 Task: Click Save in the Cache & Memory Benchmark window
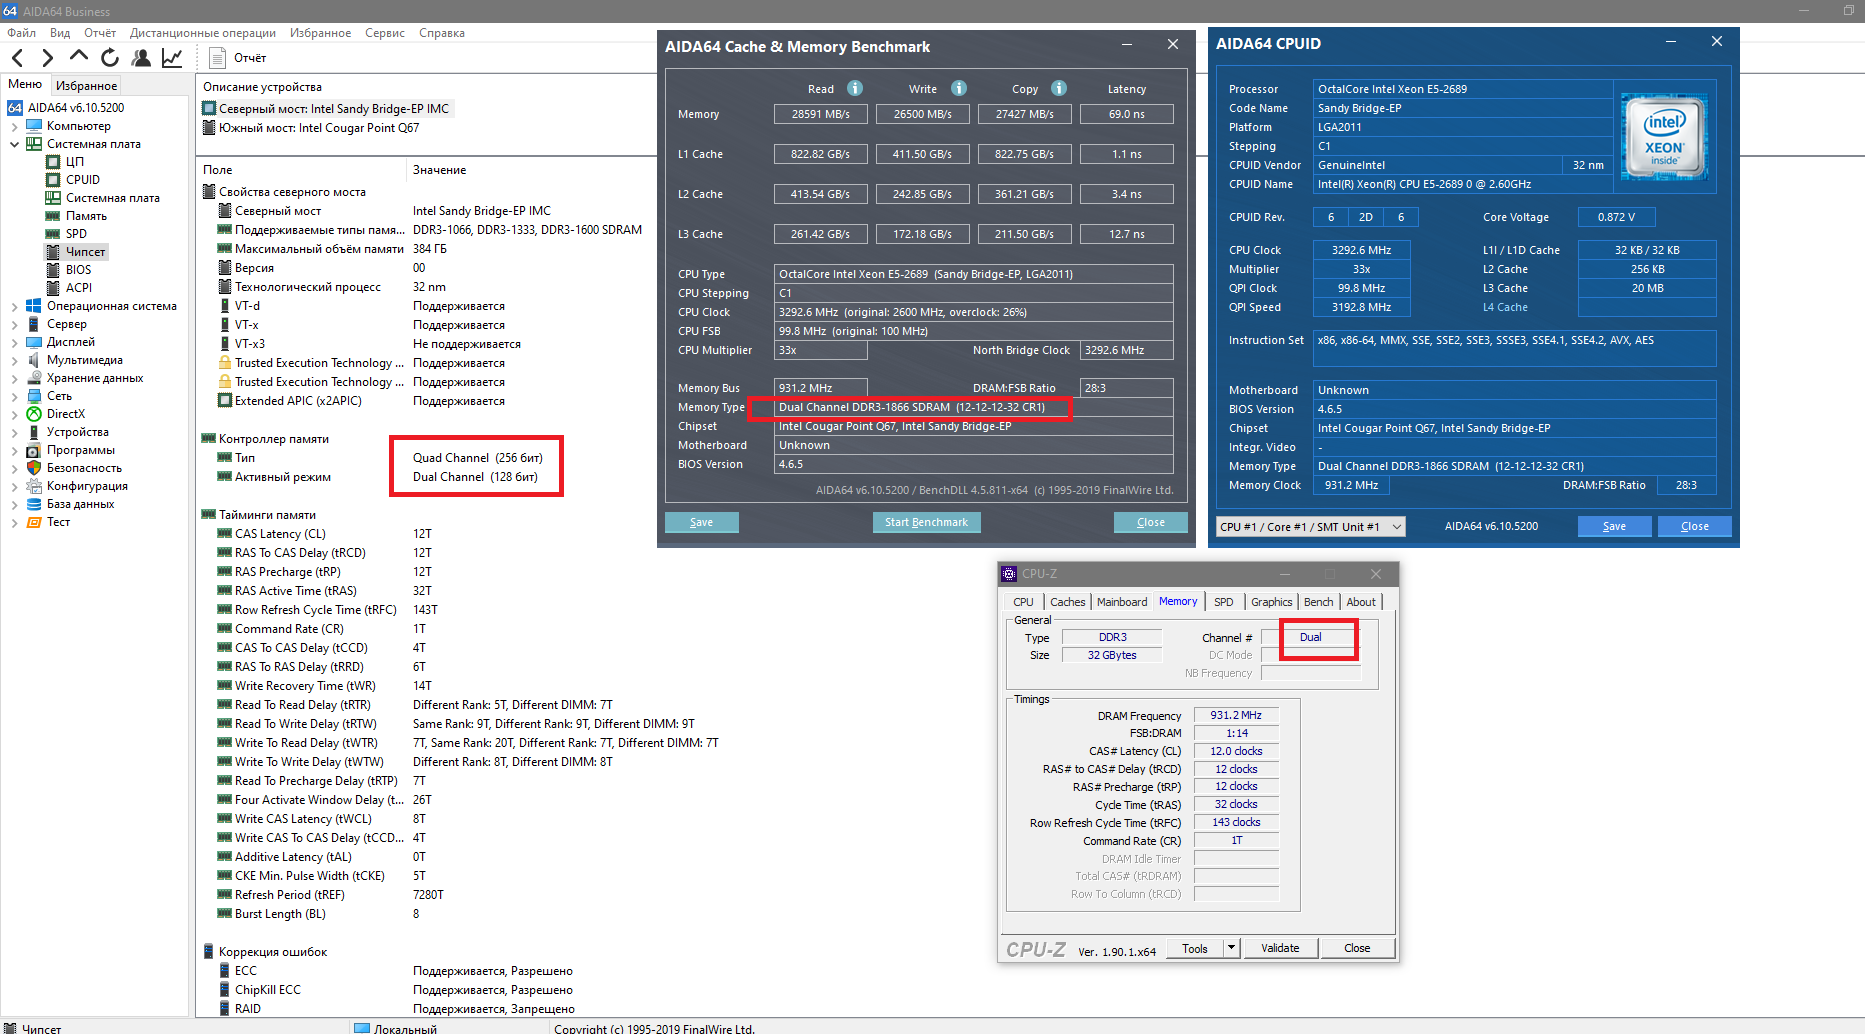(702, 522)
